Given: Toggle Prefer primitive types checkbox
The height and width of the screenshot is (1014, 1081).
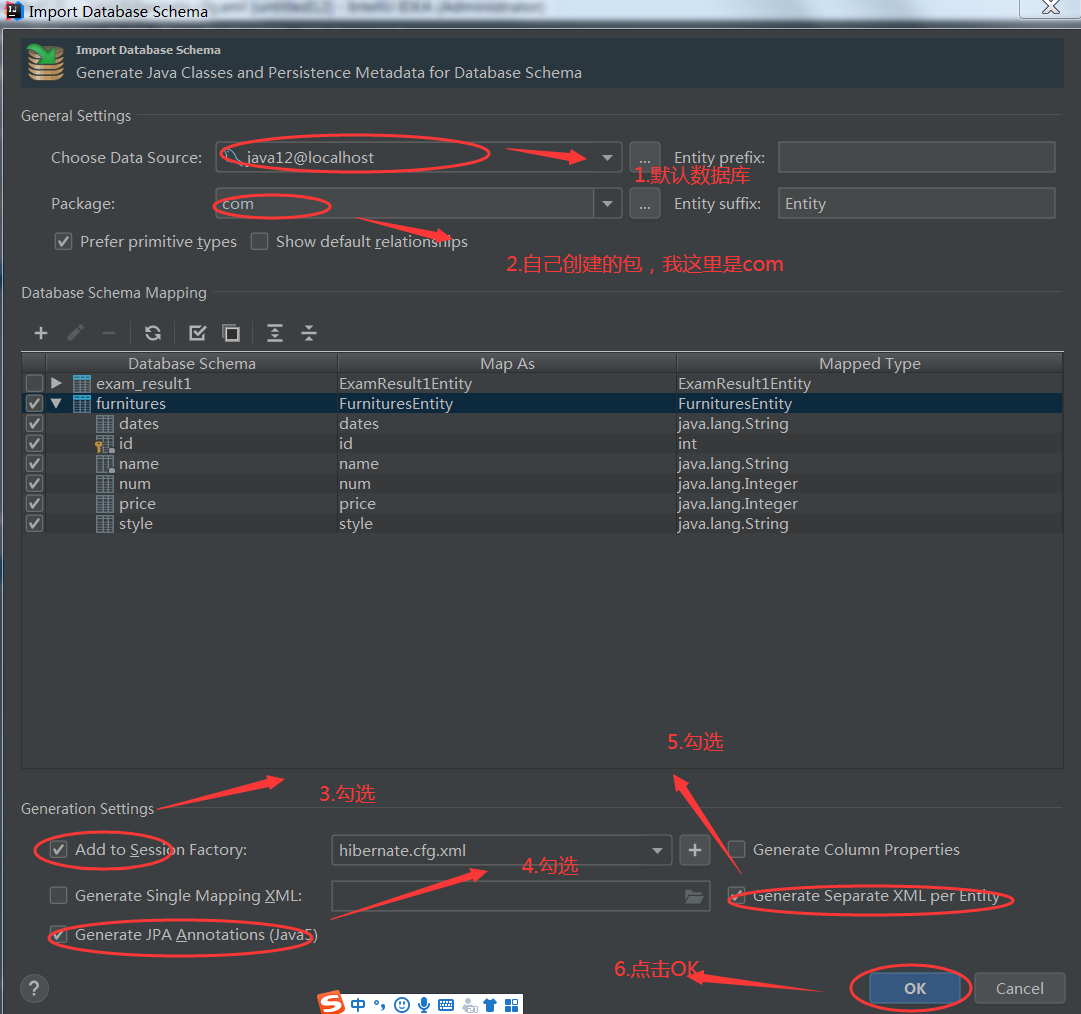Looking at the screenshot, I should coord(63,242).
